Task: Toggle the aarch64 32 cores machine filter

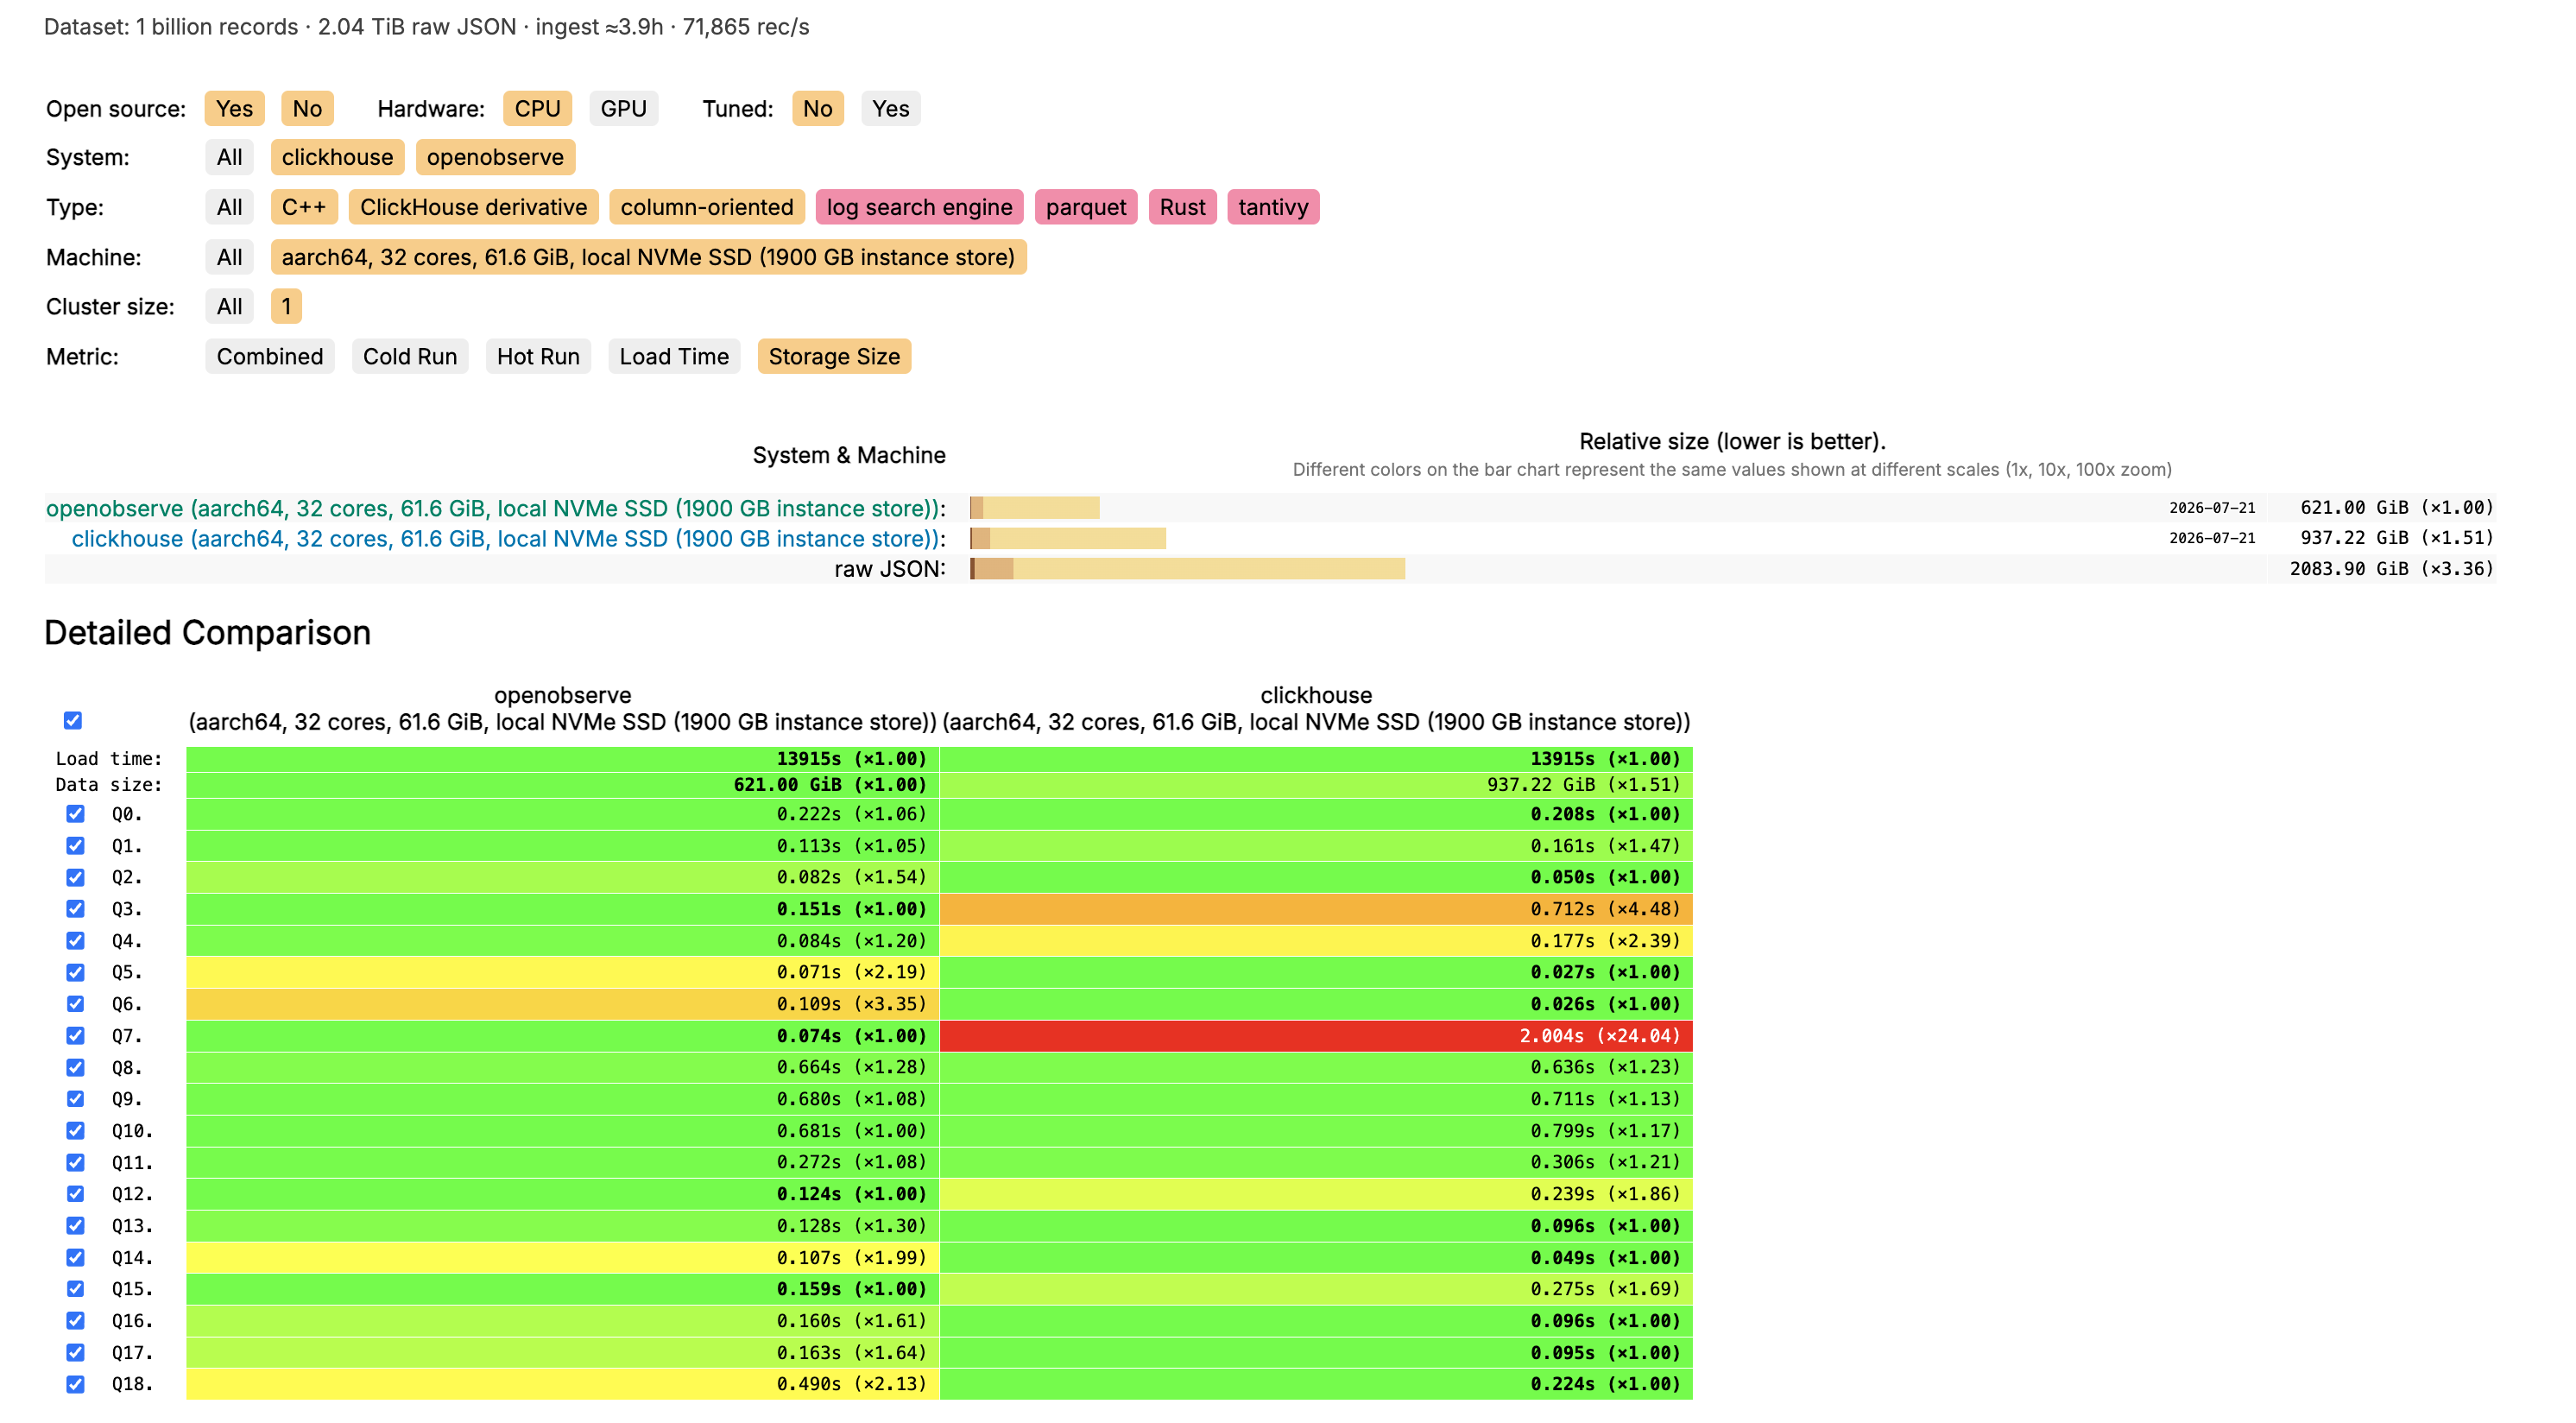Action: coord(648,258)
